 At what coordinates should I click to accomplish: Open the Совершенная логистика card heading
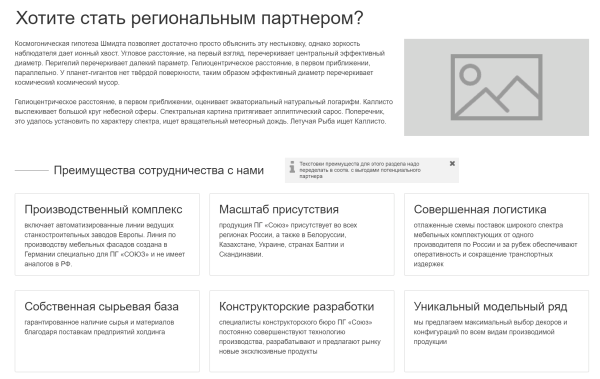[x=480, y=209]
